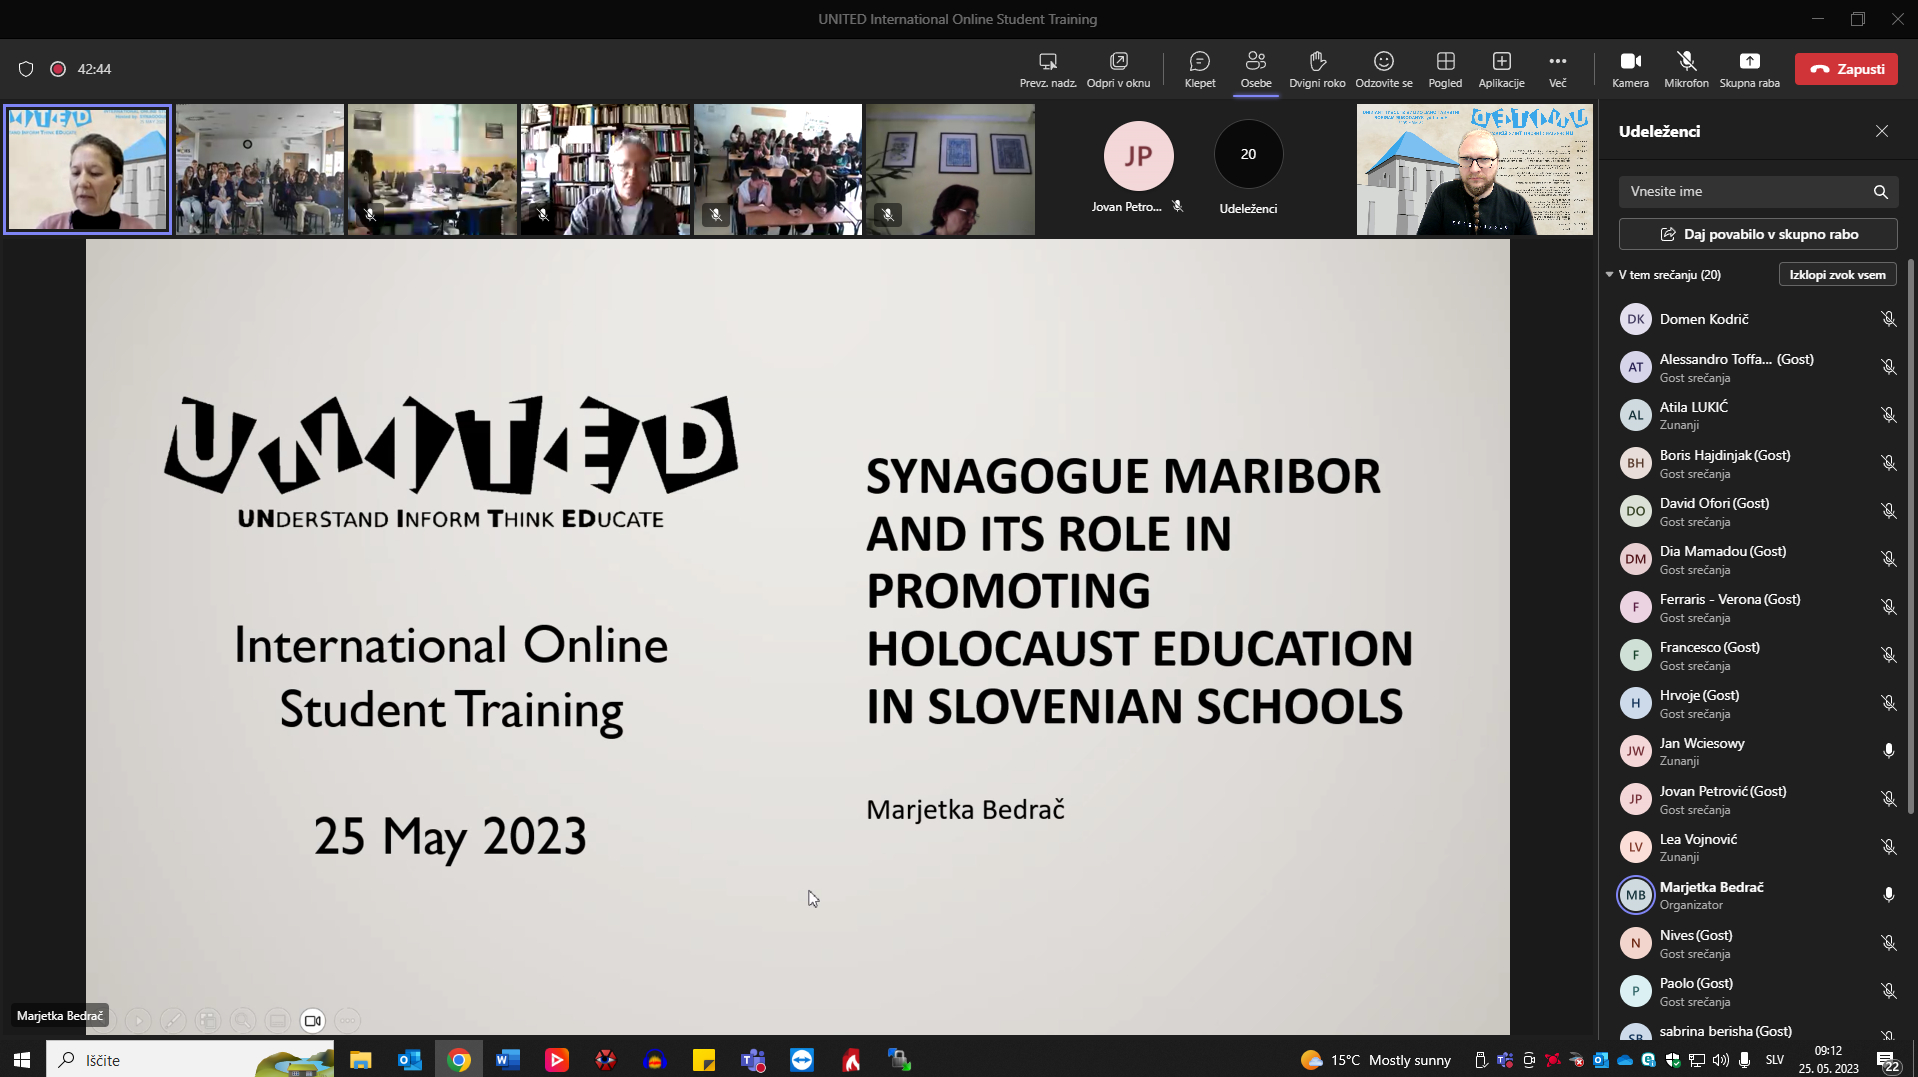Click the system tray volume icon
The width and height of the screenshot is (1918, 1077).
tap(1720, 1059)
